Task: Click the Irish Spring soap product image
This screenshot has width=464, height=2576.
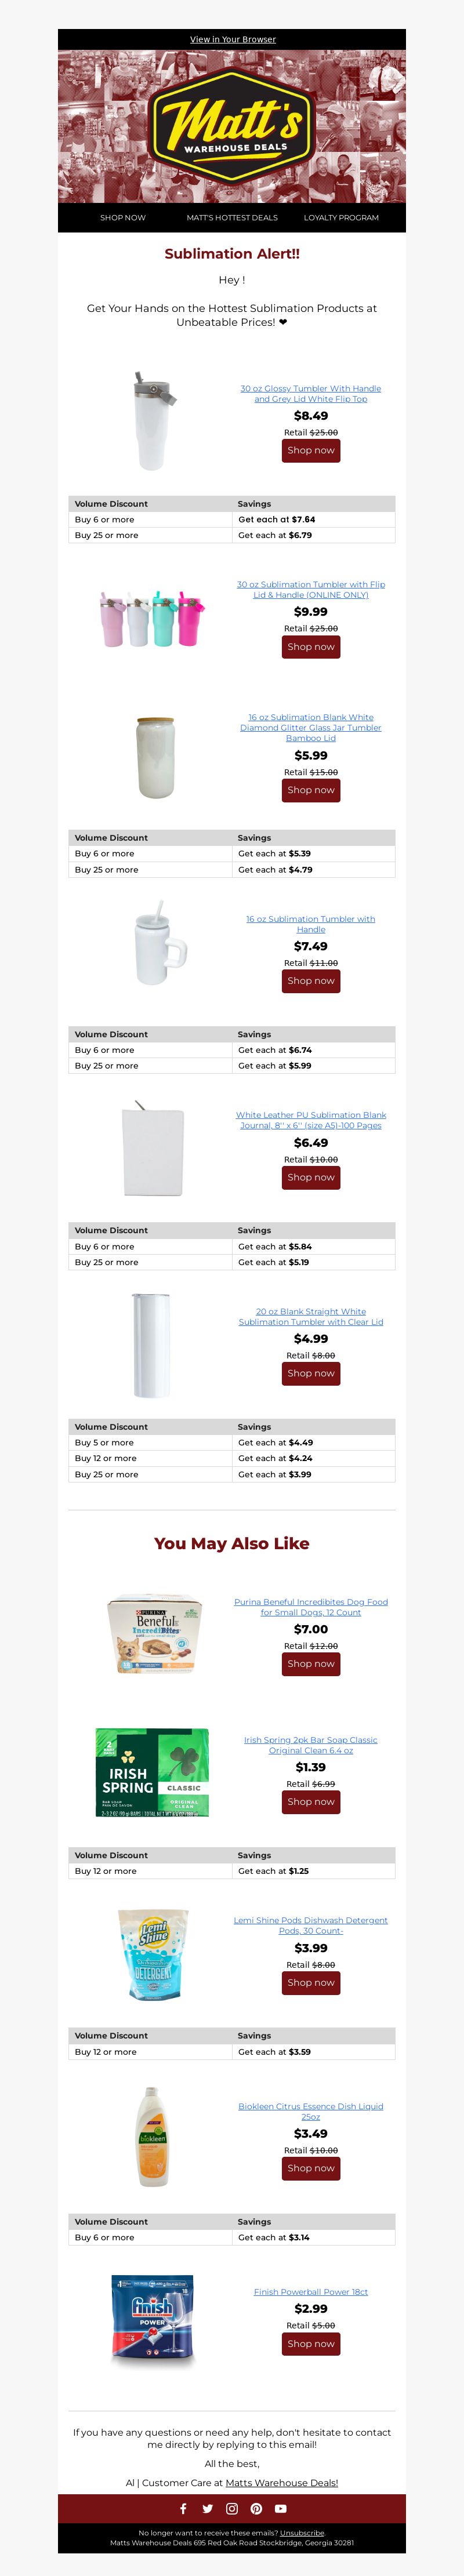Action: pos(152,1772)
